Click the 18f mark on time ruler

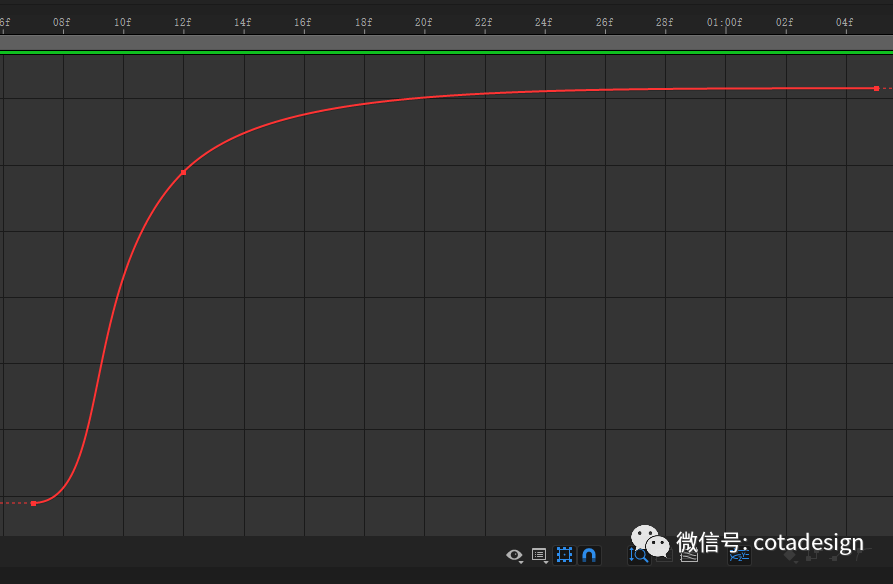(363, 22)
